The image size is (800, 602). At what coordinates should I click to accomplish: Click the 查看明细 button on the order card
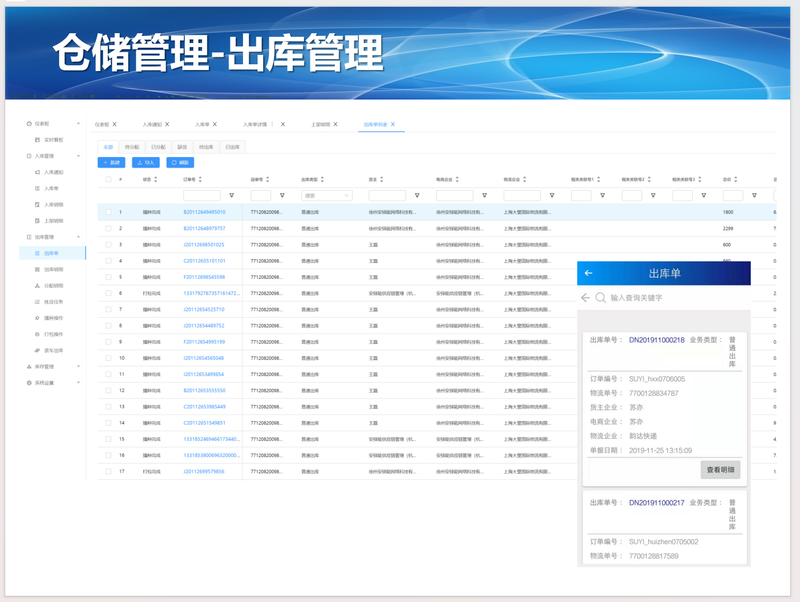(720, 470)
